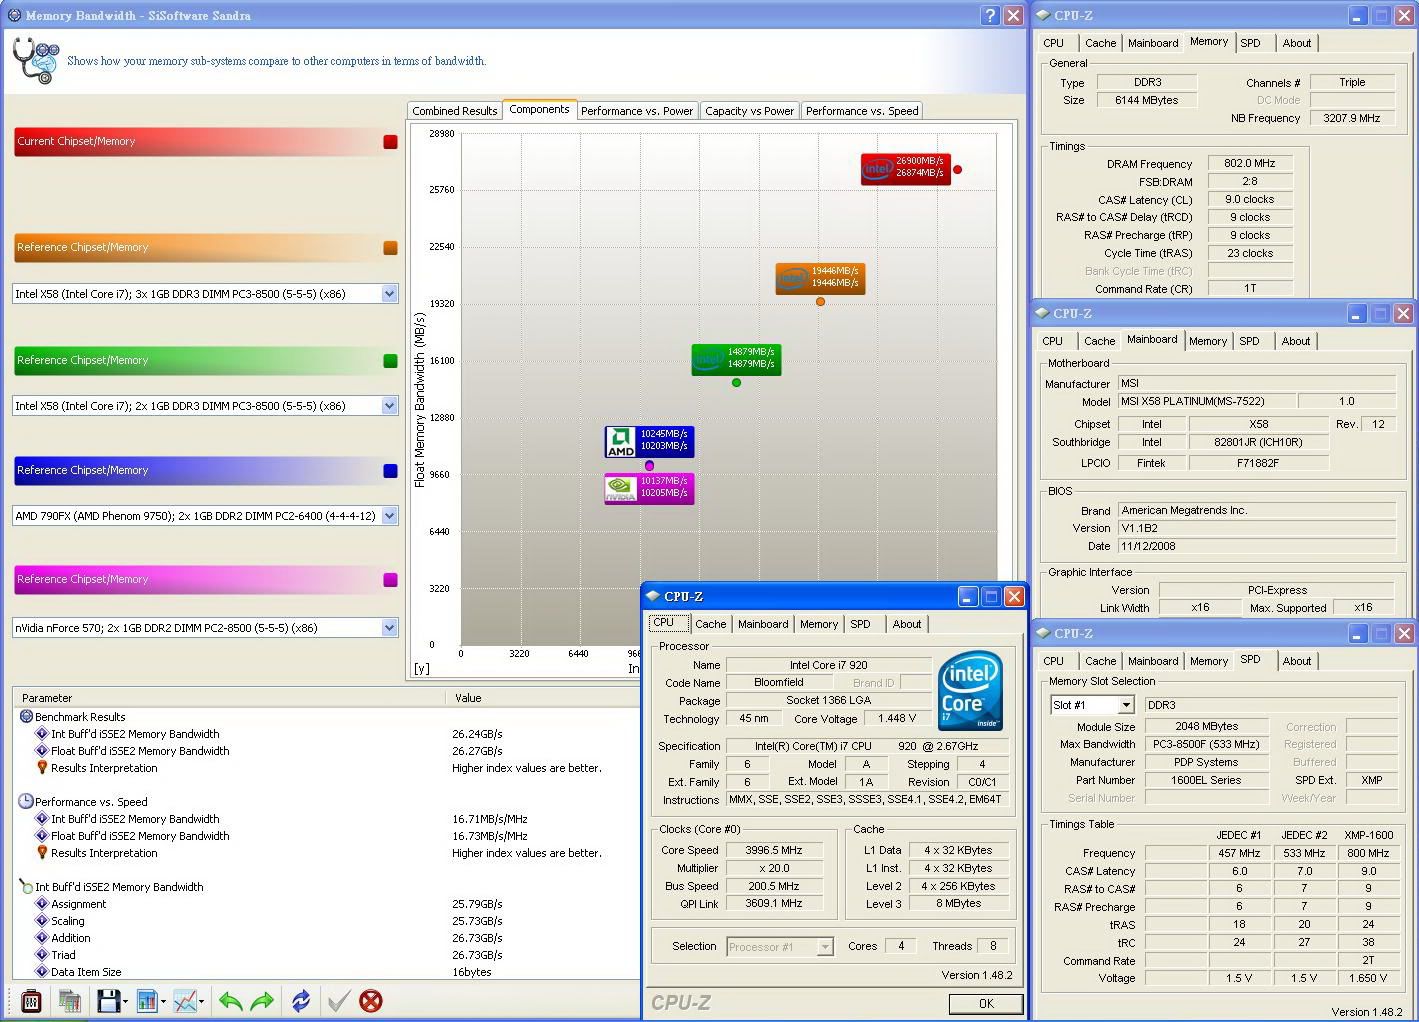Switch to the Combined Results tab
Screen dimensions: 1419x1022
point(455,111)
